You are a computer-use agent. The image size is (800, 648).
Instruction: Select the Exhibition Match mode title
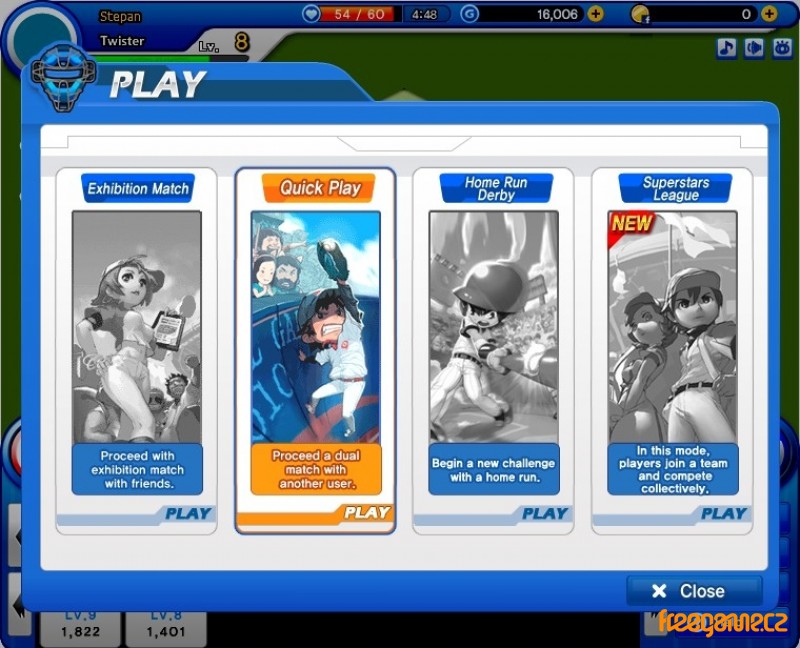pos(137,188)
